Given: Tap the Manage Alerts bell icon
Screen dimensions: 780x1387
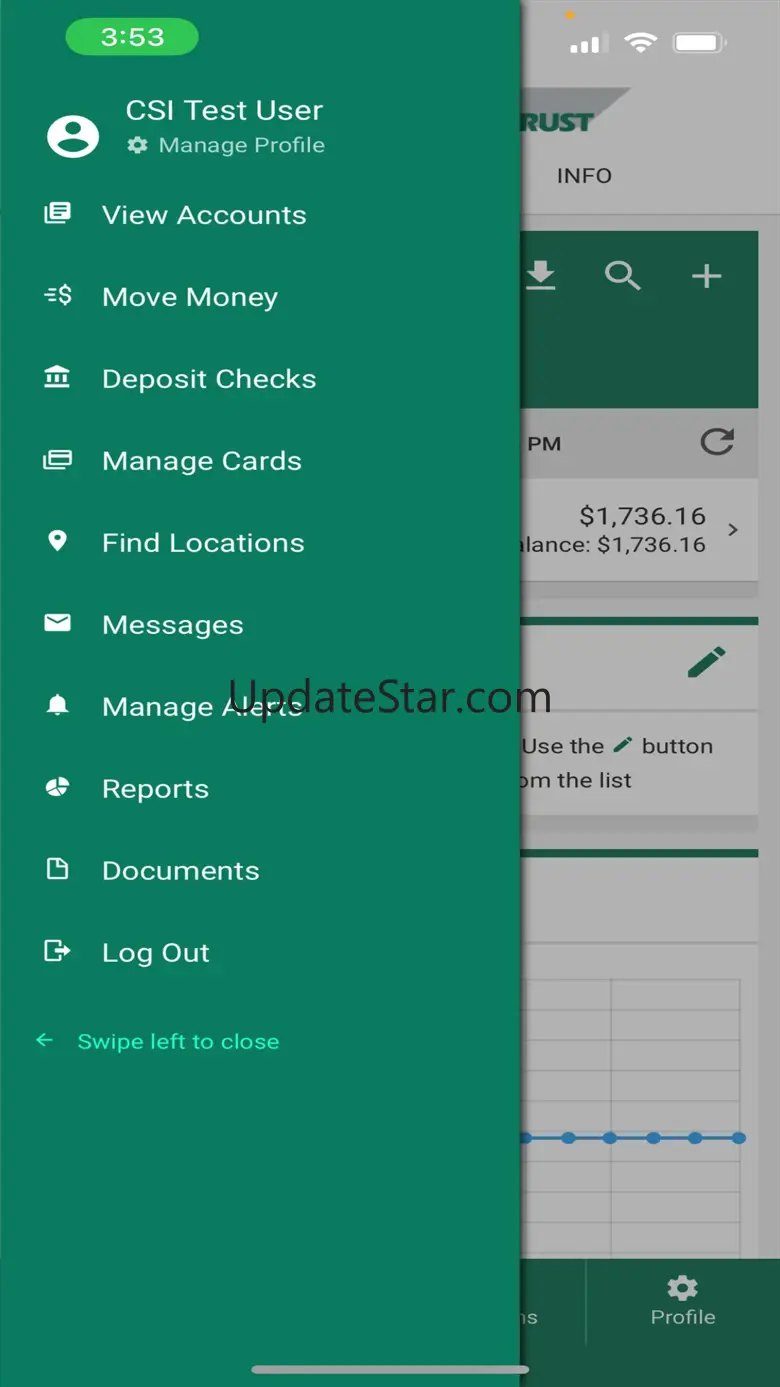Looking at the screenshot, I should click(58, 705).
